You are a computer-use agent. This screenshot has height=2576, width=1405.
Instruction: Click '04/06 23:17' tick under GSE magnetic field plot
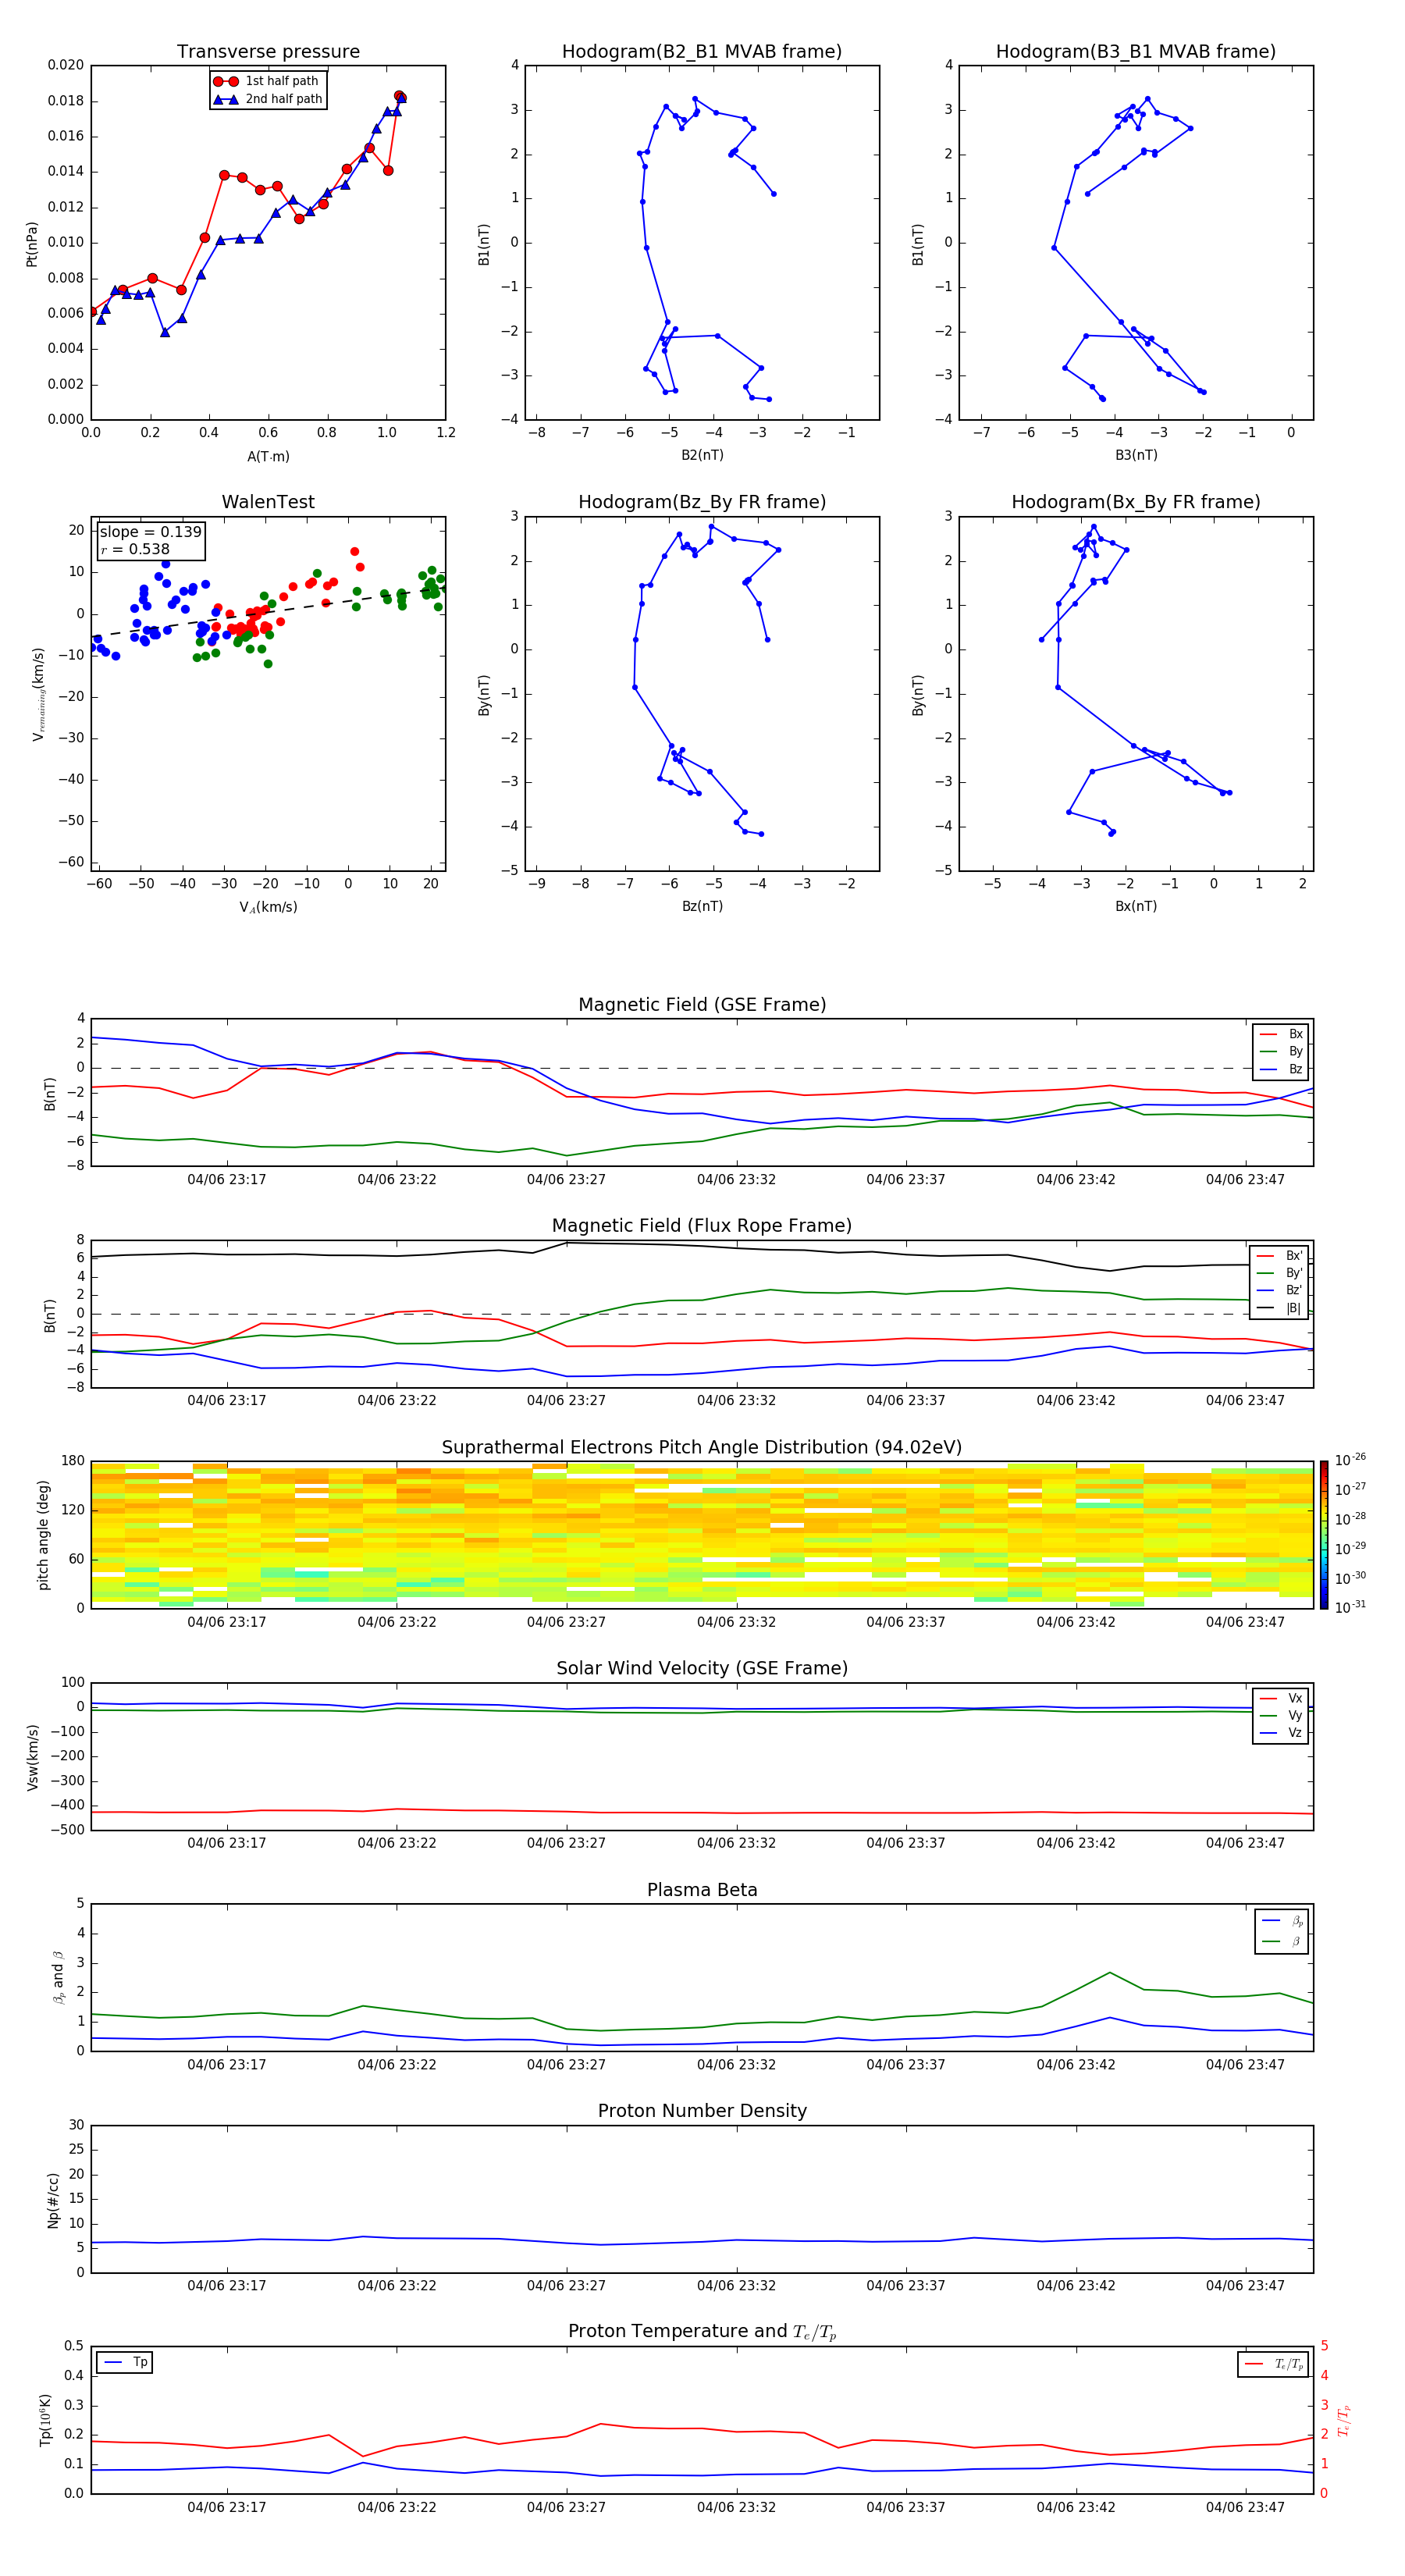pos(227,1179)
